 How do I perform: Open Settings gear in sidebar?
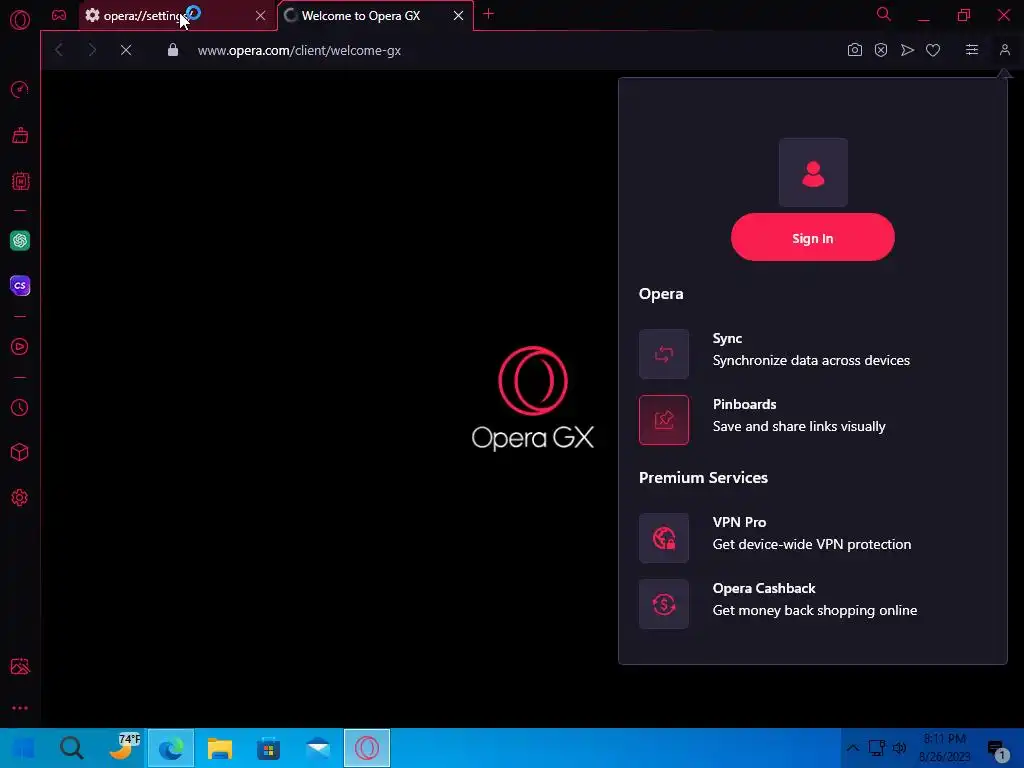pos(20,498)
